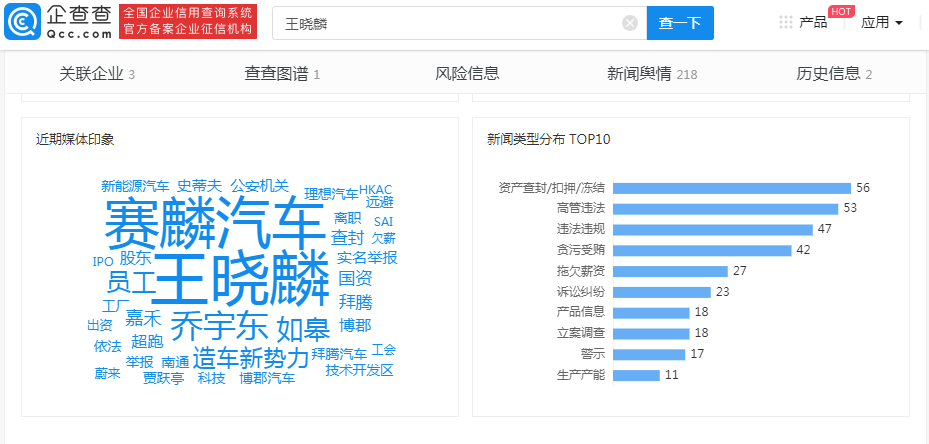Click word cloud term 超跑
This screenshot has width=929, height=444.
148,341
